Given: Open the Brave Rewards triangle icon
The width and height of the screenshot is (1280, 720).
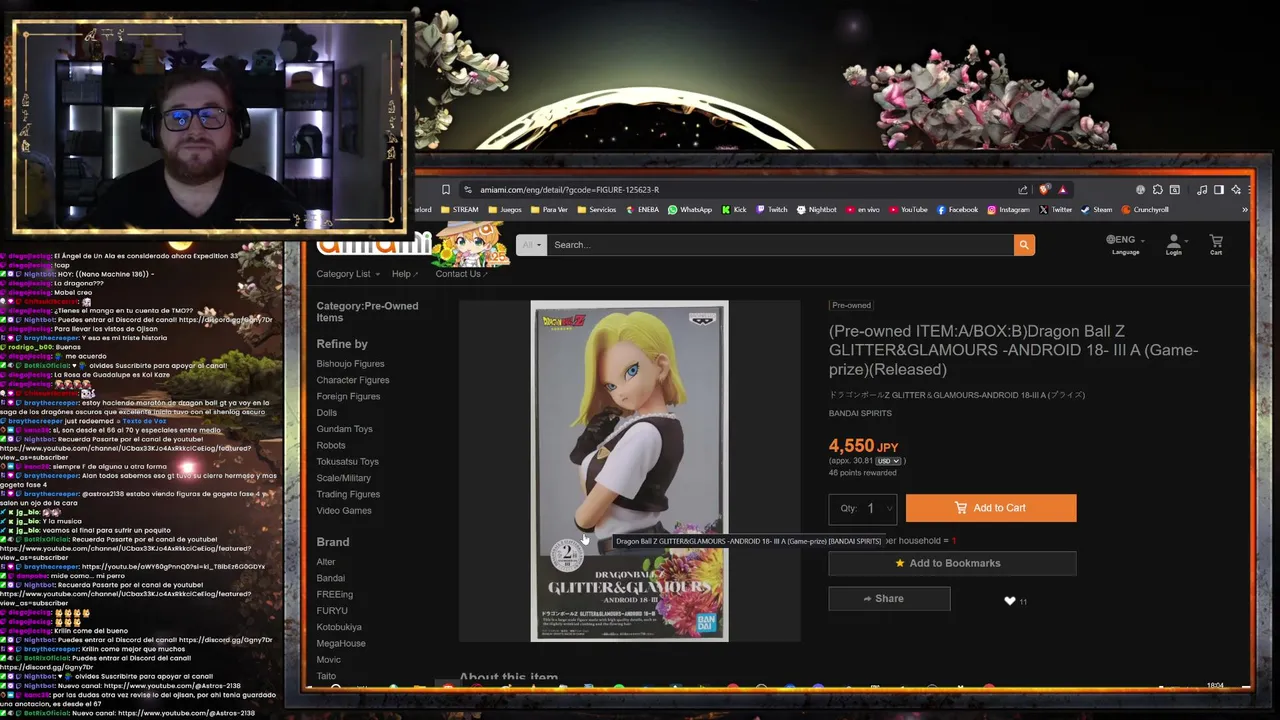Looking at the screenshot, I should click(x=1062, y=189).
